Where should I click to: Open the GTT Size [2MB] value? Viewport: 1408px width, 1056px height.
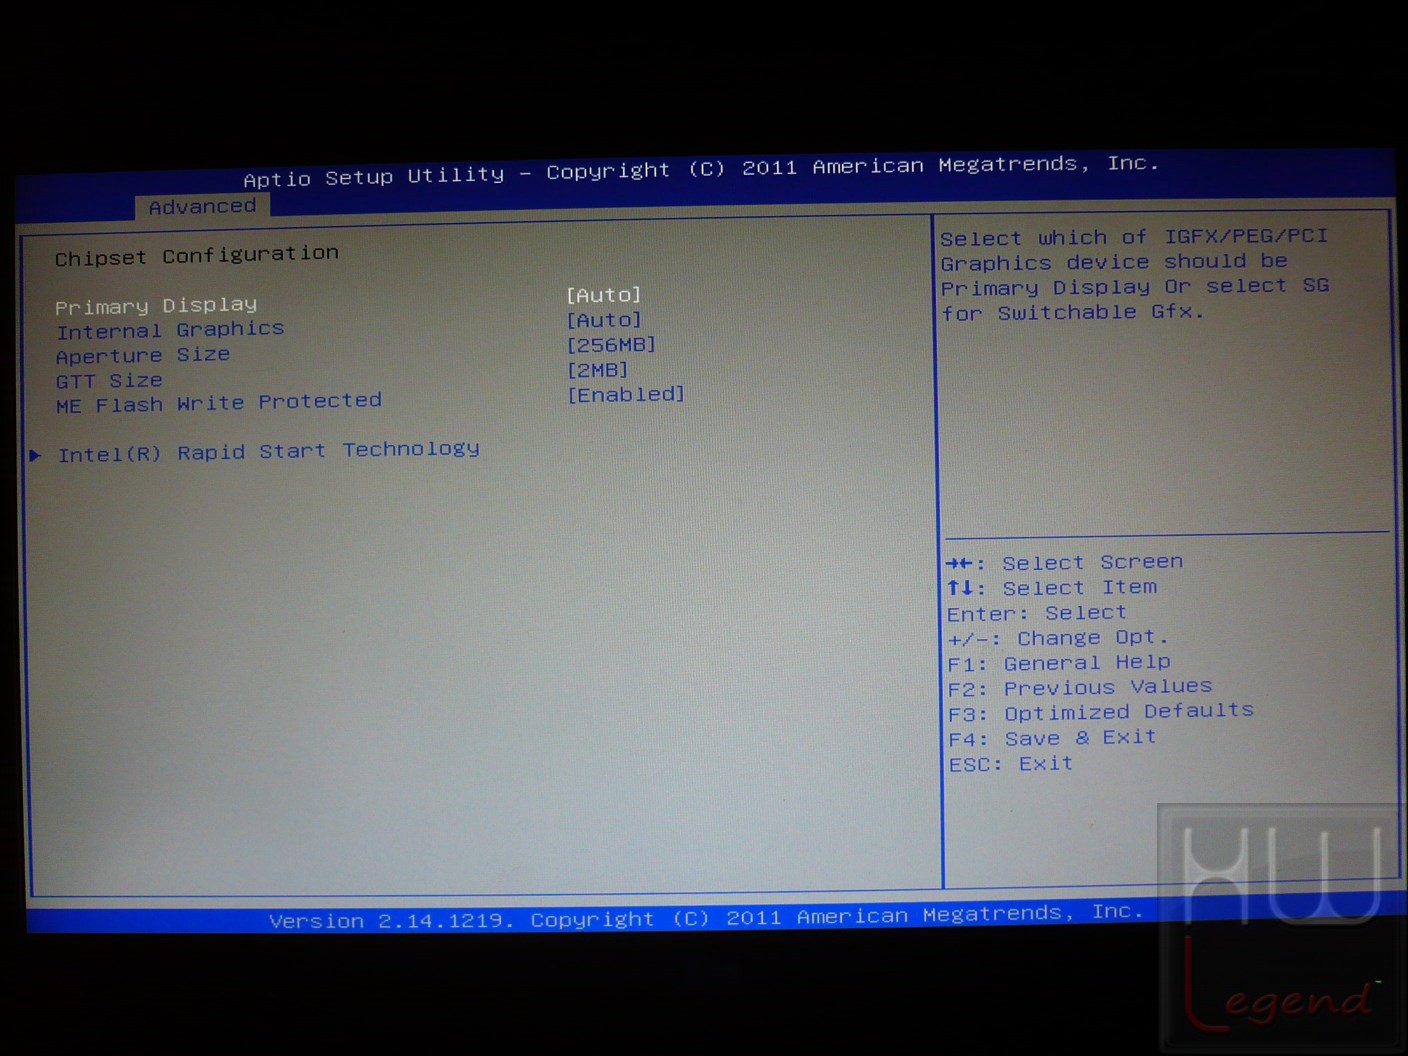tap(597, 370)
